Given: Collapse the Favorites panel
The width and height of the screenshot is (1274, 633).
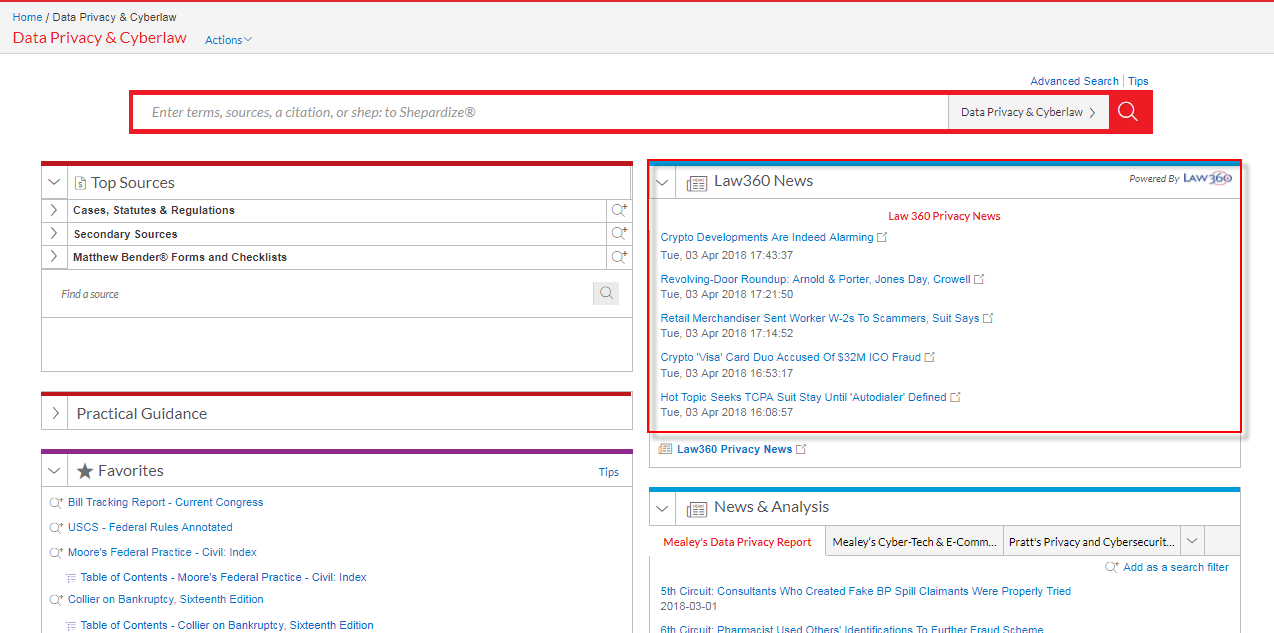Looking at the screenshot, I should point(54,471).
